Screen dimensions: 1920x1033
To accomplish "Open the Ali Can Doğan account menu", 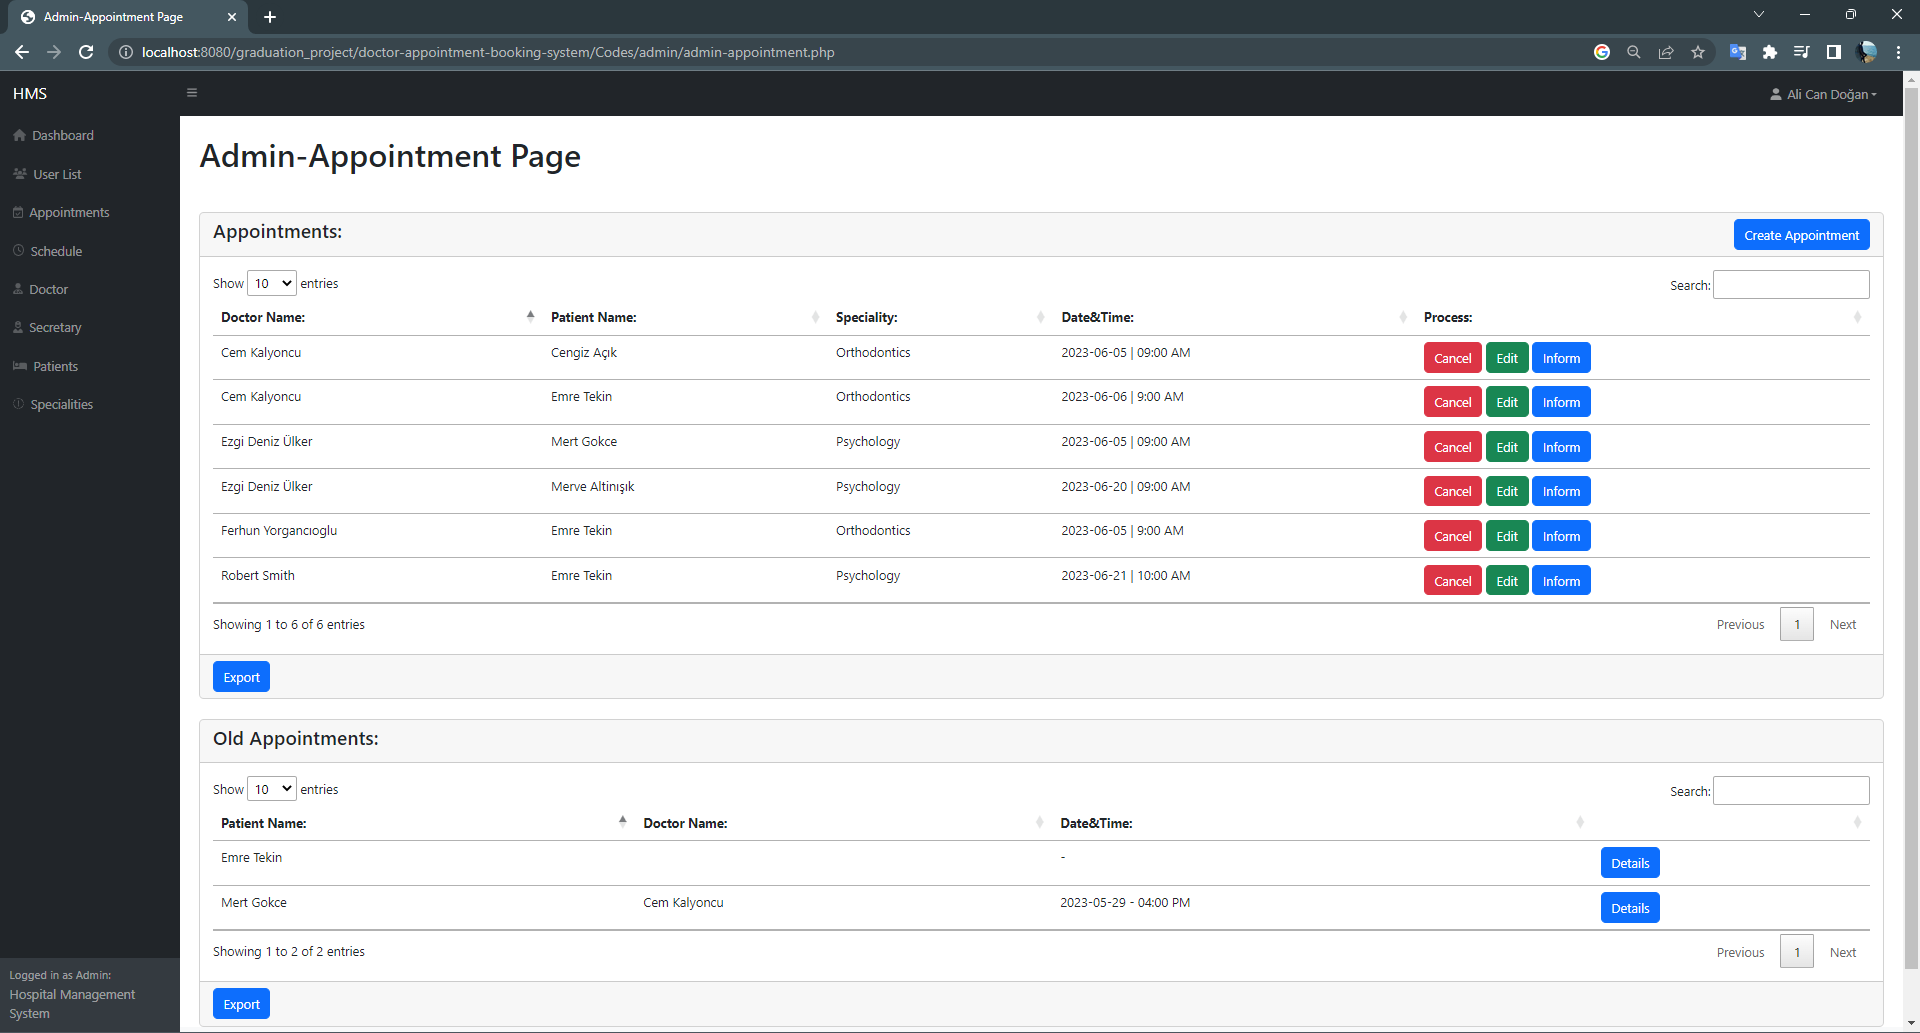I will coord(1822,93).
